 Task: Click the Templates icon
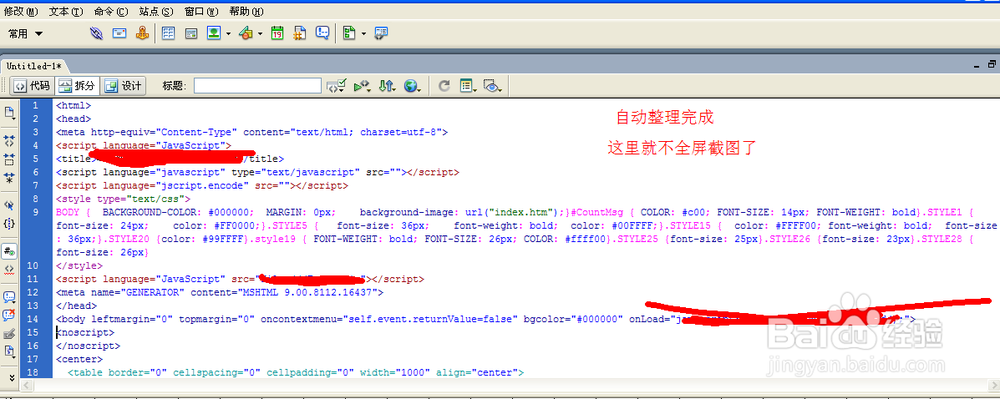tap(349, 34)
